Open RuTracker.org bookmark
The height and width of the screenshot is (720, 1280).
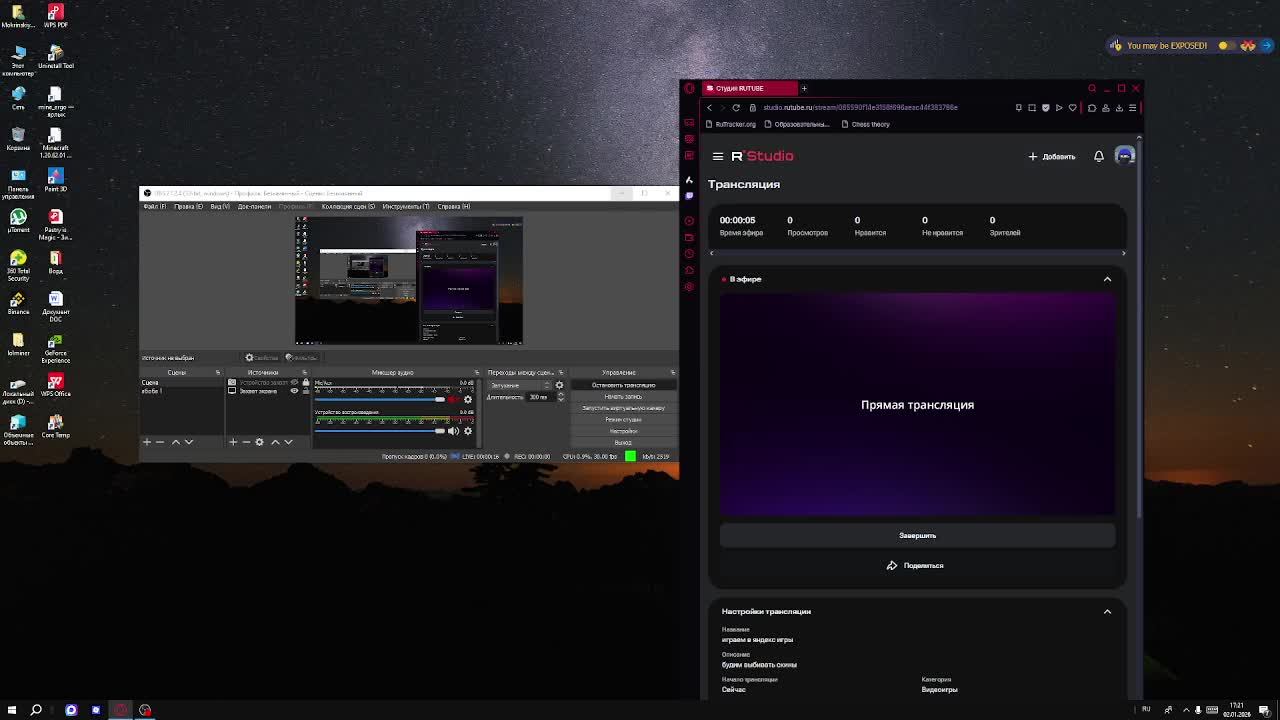pyautogui.click(x=731, y=125)
